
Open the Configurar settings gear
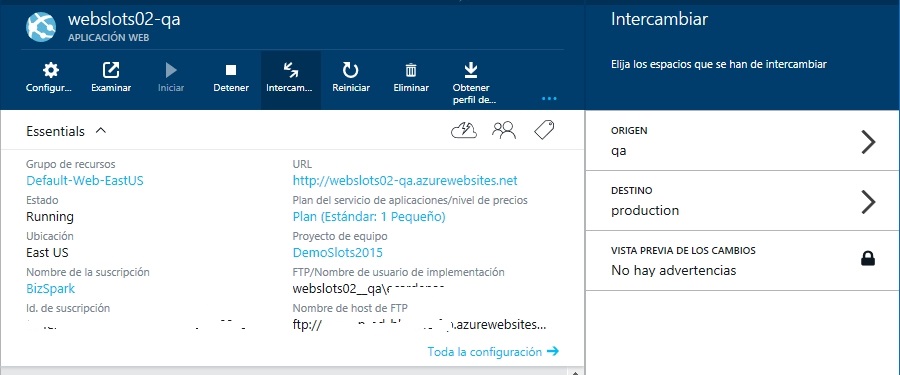point(51,71)
